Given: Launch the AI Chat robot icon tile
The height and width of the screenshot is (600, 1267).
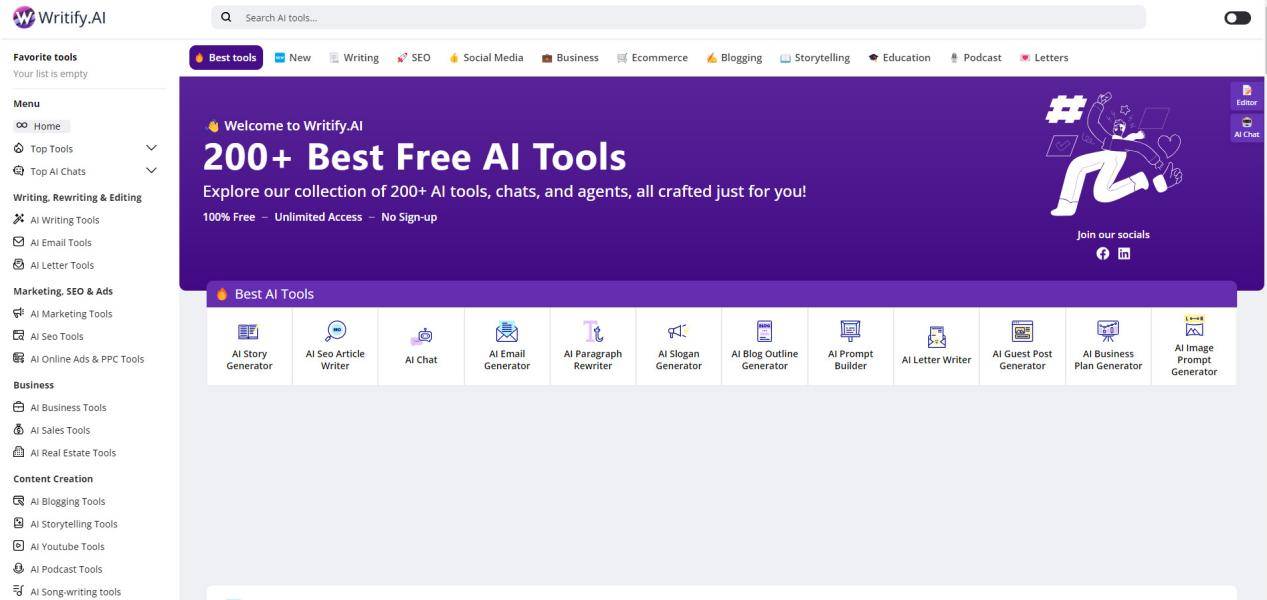Looking at the screenshot, I should [421, 337].
